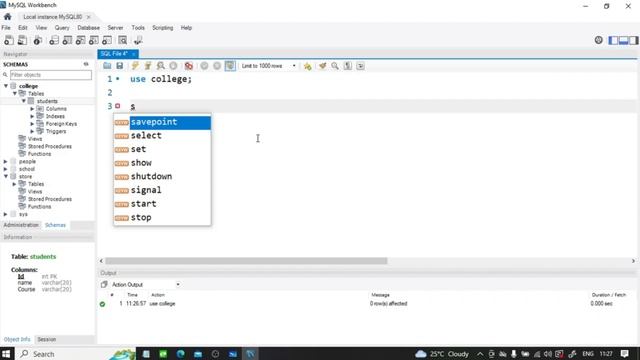Screen dimensions: 640x360
Task: Click the reconnect to DBMS icon
Action: (138, 40)
